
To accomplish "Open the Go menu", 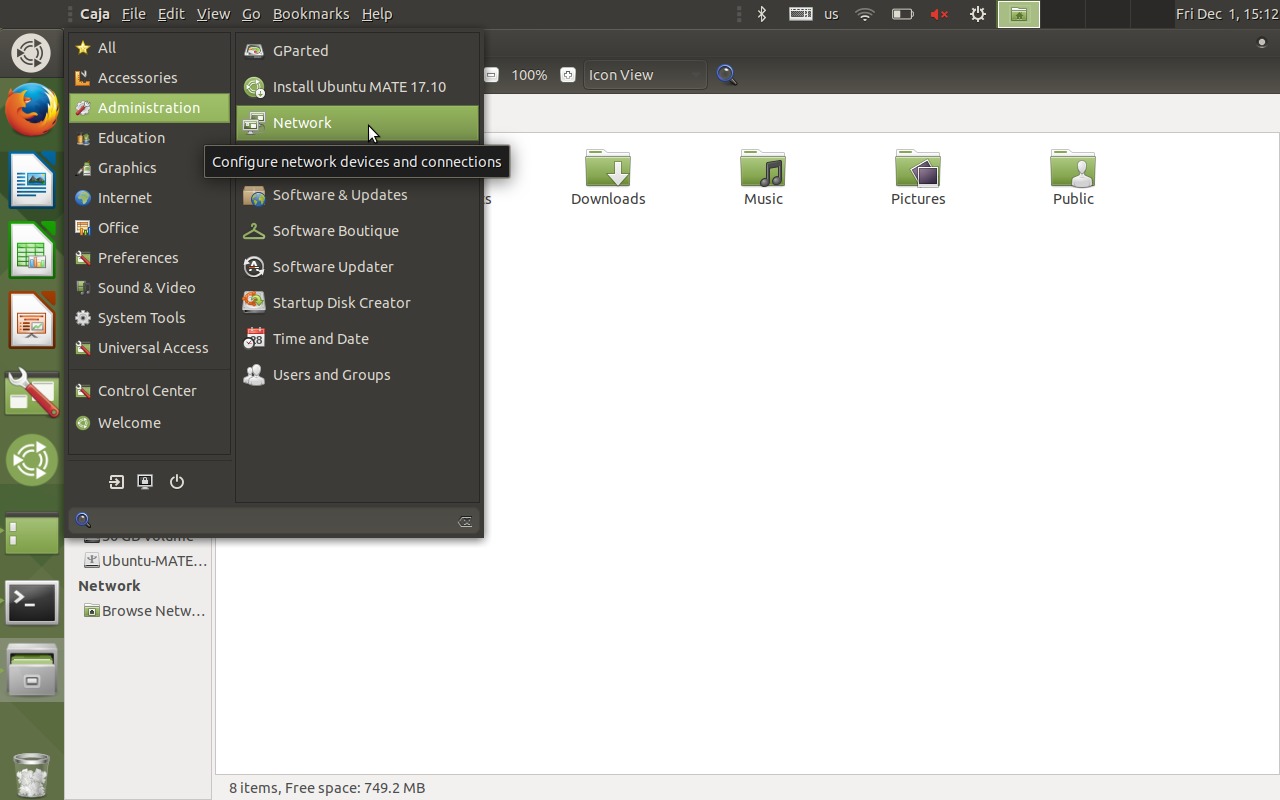I will click(251, 14).
